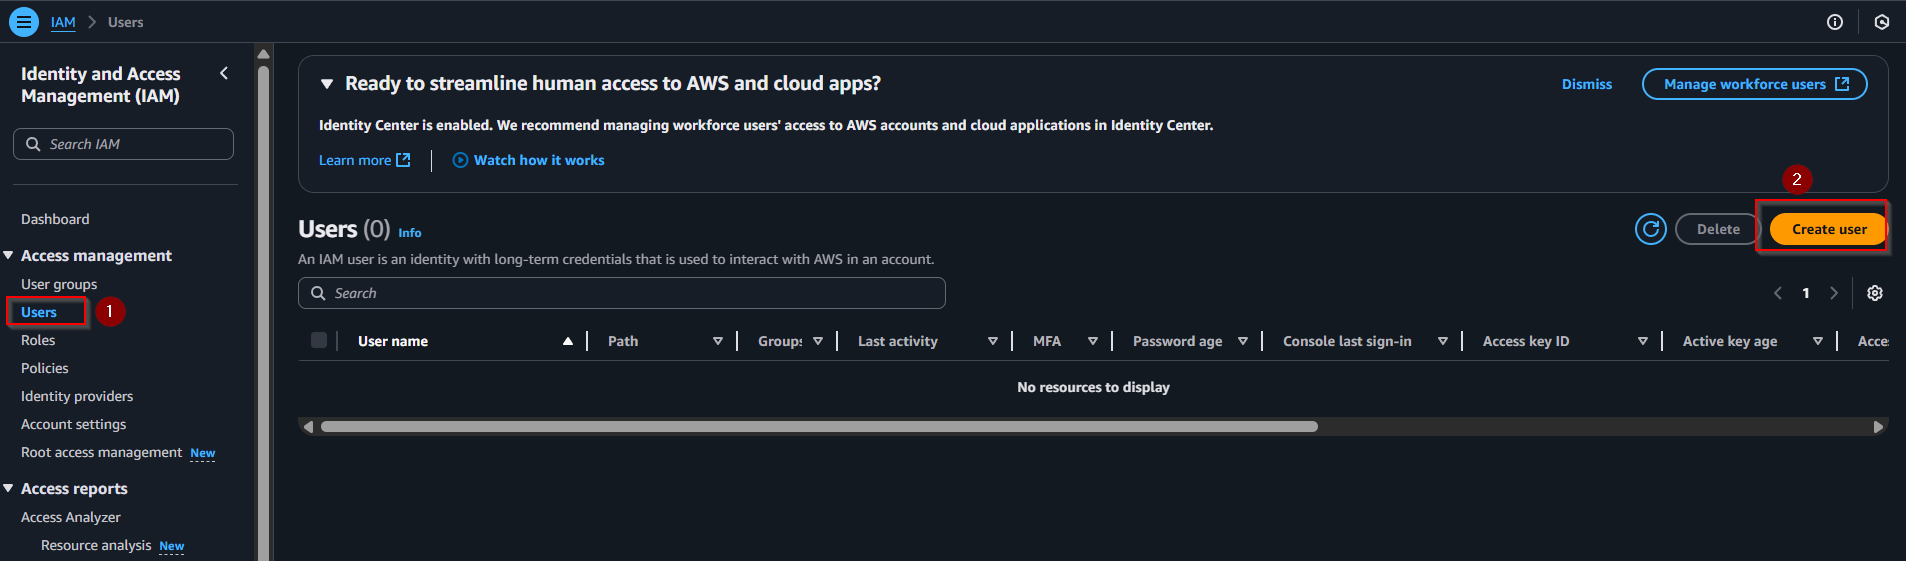Click Manage workforce users button
The width and height of the screenshot is (1906, 561).
1755,84
